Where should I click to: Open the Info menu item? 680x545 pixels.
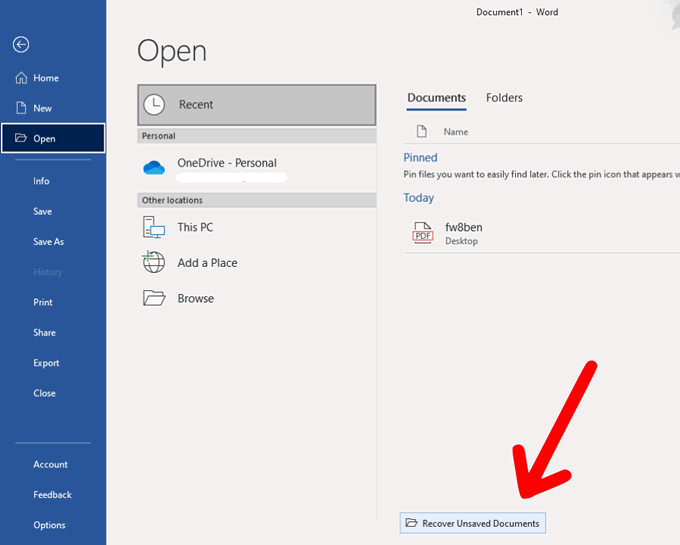(41, 181)
